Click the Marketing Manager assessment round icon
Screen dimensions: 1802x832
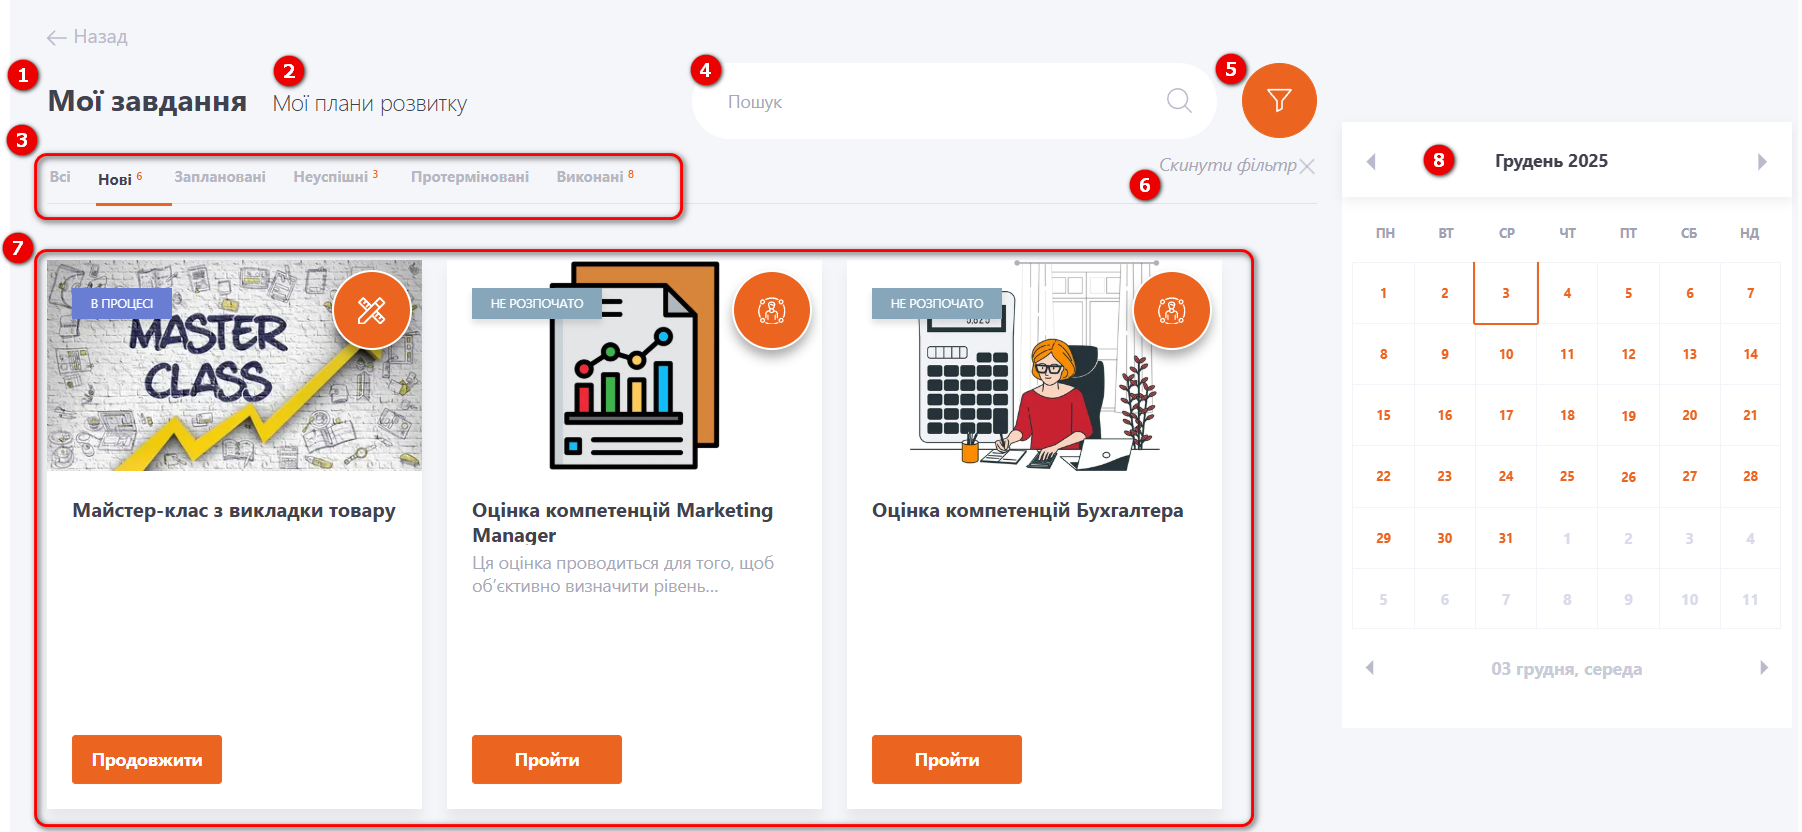771,311
